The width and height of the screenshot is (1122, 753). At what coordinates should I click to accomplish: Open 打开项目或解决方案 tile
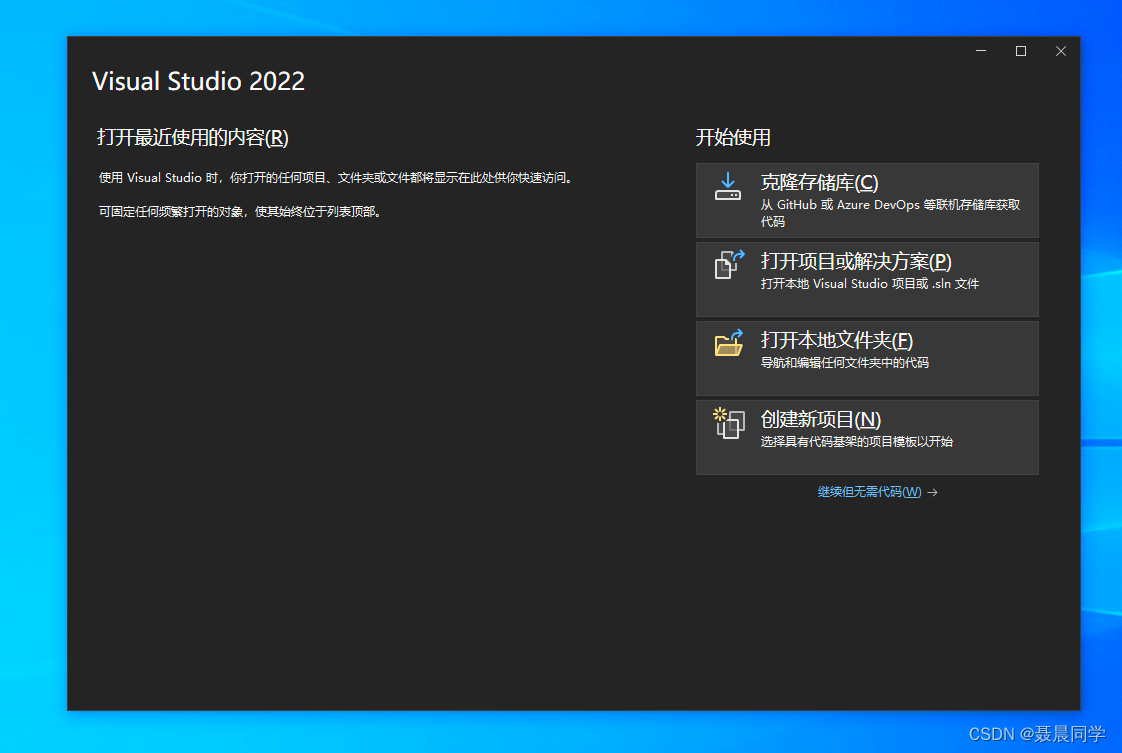point(866,278)
